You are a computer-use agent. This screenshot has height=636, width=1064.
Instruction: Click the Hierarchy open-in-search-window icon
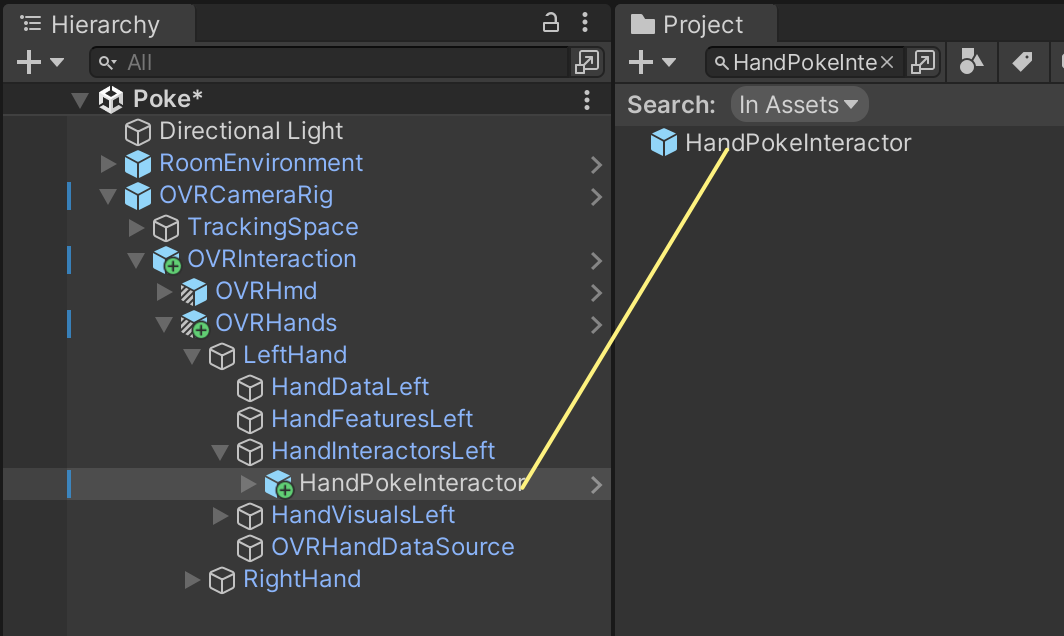click(x=586, y=62)
